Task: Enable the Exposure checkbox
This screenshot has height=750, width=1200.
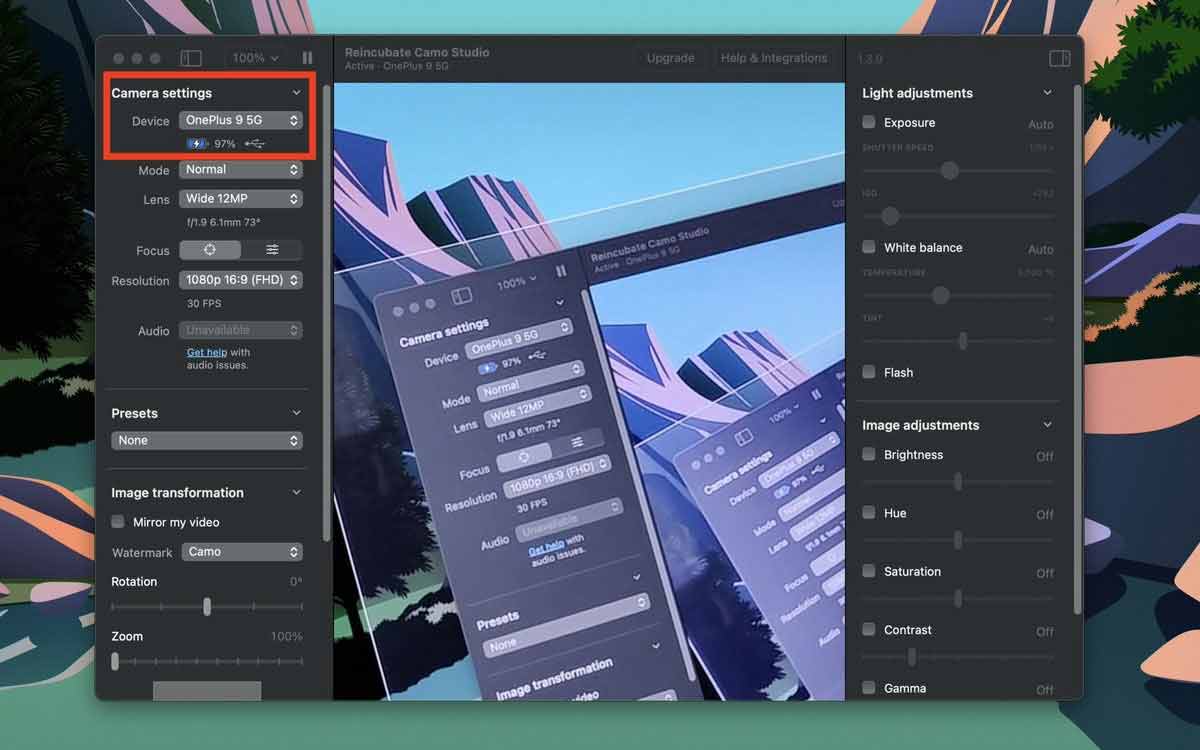Action: point(869,122)
